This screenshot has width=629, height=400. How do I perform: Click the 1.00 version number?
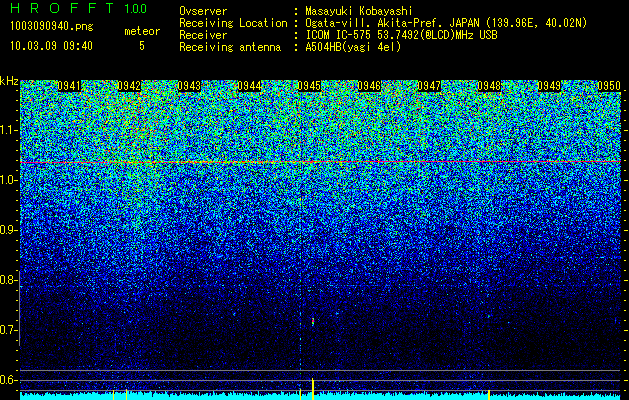pos(135,9)
